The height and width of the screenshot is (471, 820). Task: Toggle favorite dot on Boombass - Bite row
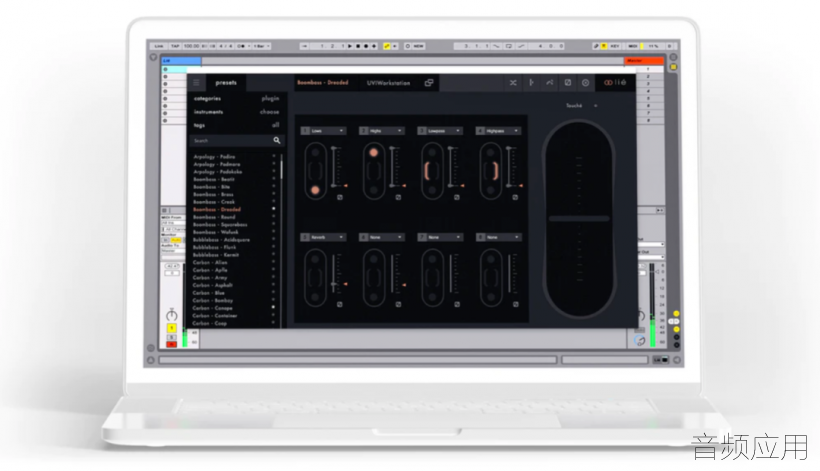[273, 187]
